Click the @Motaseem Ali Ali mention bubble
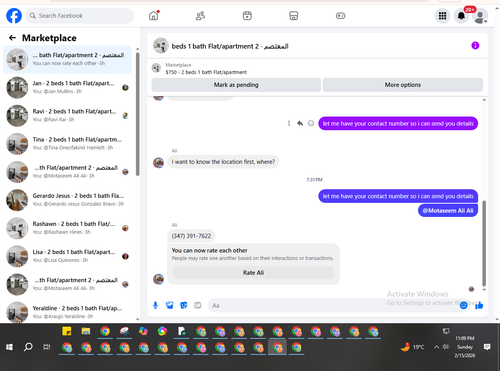This screenshot has height=371, width=500. coord(448,210)
